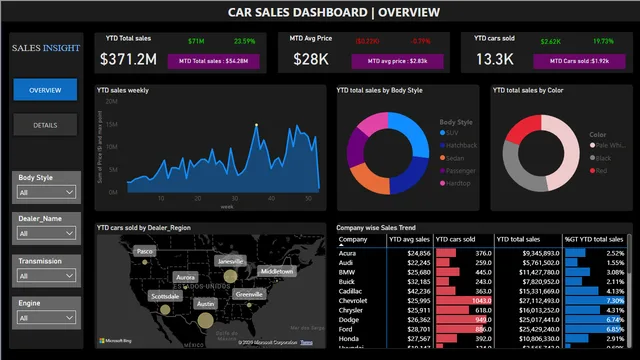This screenshot has width=640, height=360.
Task: Select the Dodge row in table
Action: click(x=481, y=320)
